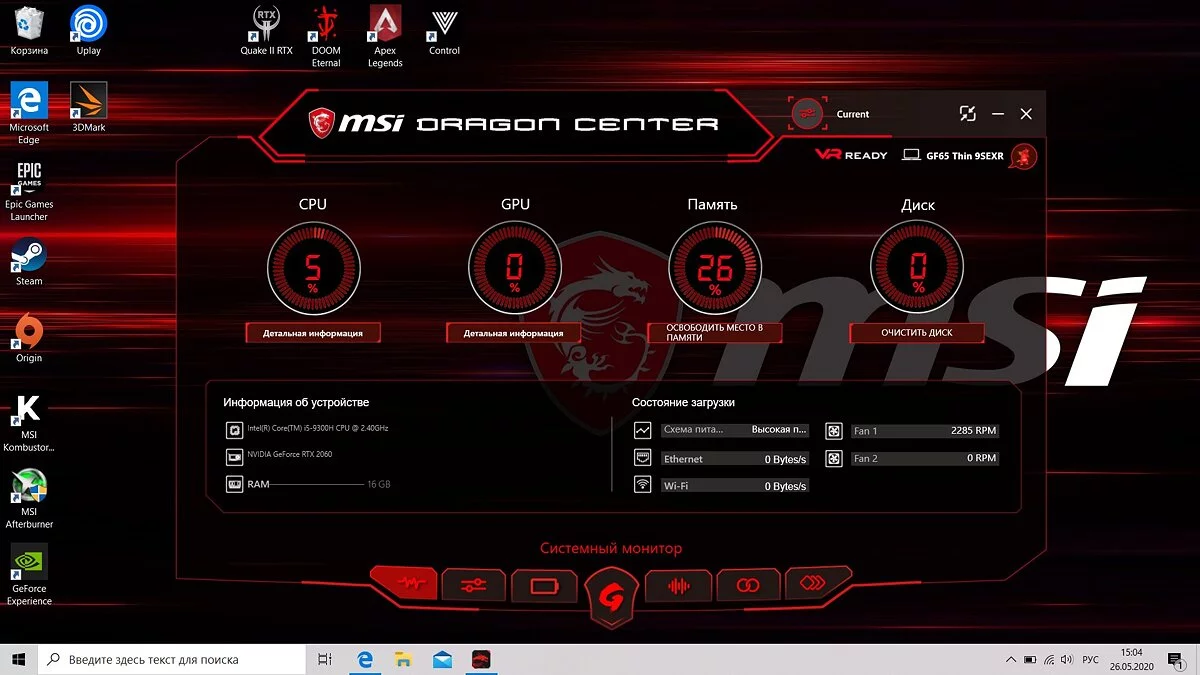Click the 'Fan 2 0 RPM' readout

click(x=925, y=458)
